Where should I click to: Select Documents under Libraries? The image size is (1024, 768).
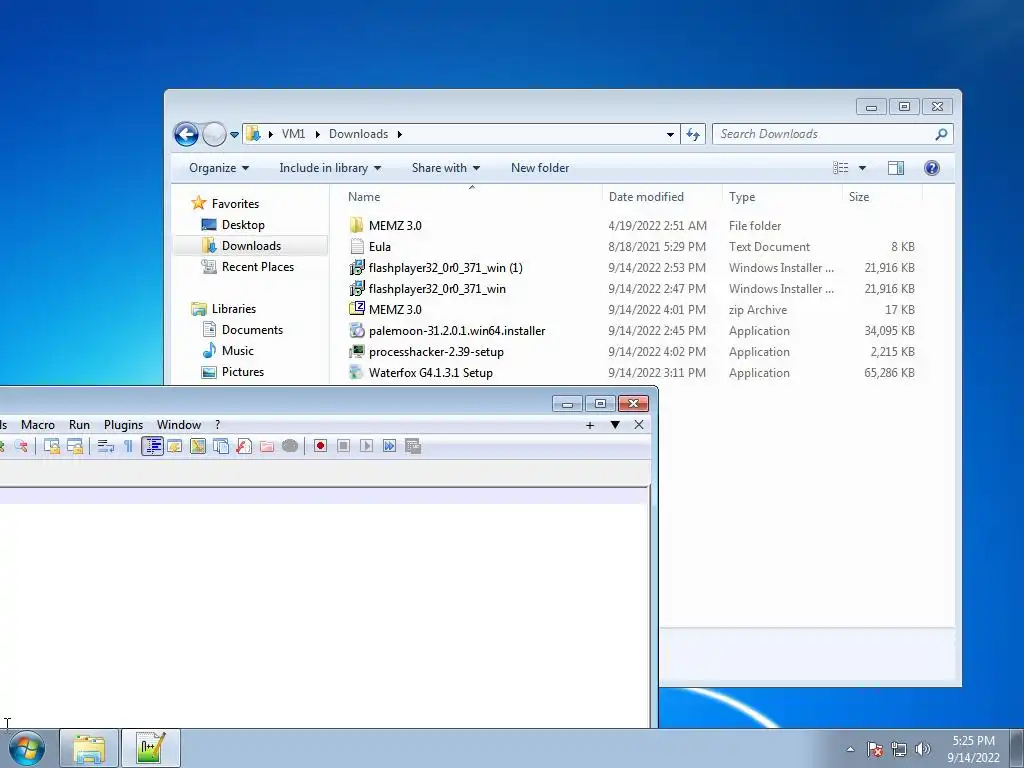coord(251,330)
